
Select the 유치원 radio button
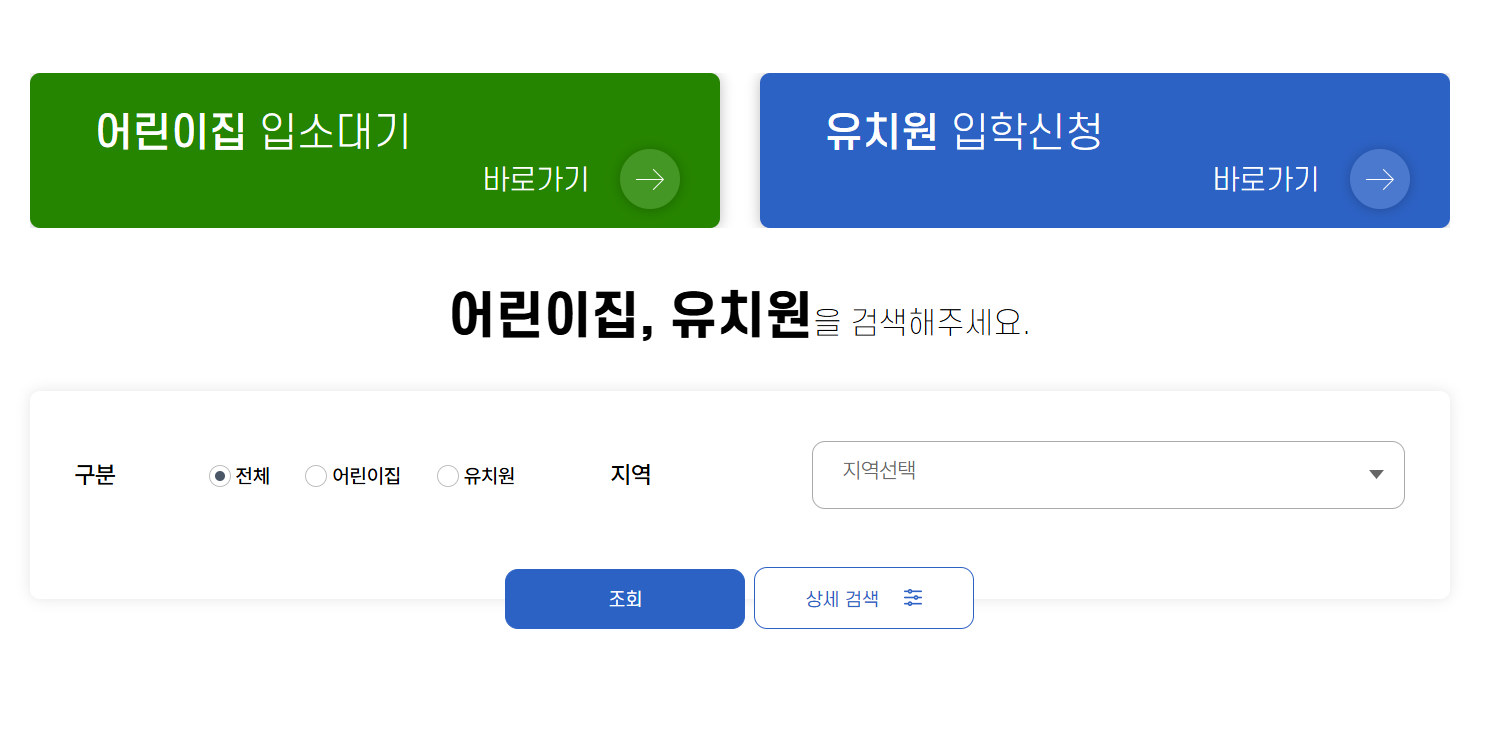coord(448,476)
